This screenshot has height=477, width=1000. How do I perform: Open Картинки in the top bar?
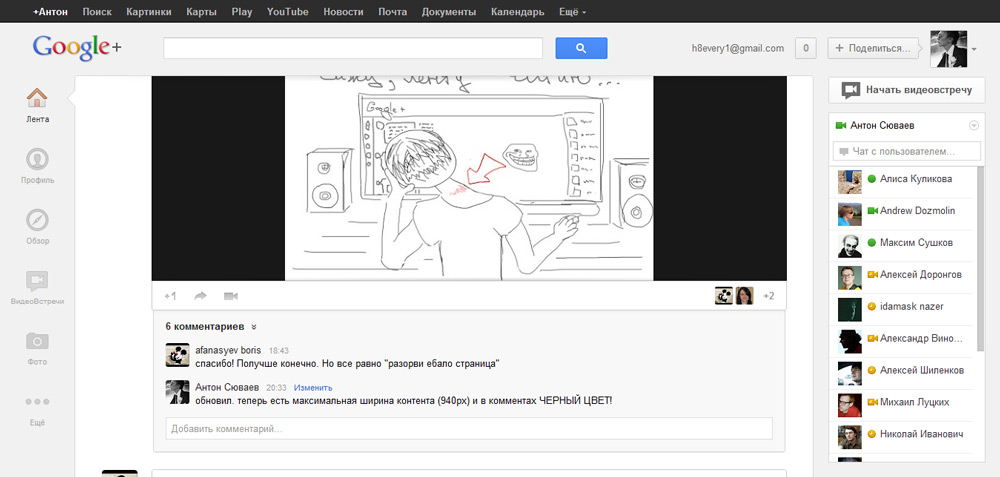149,11
